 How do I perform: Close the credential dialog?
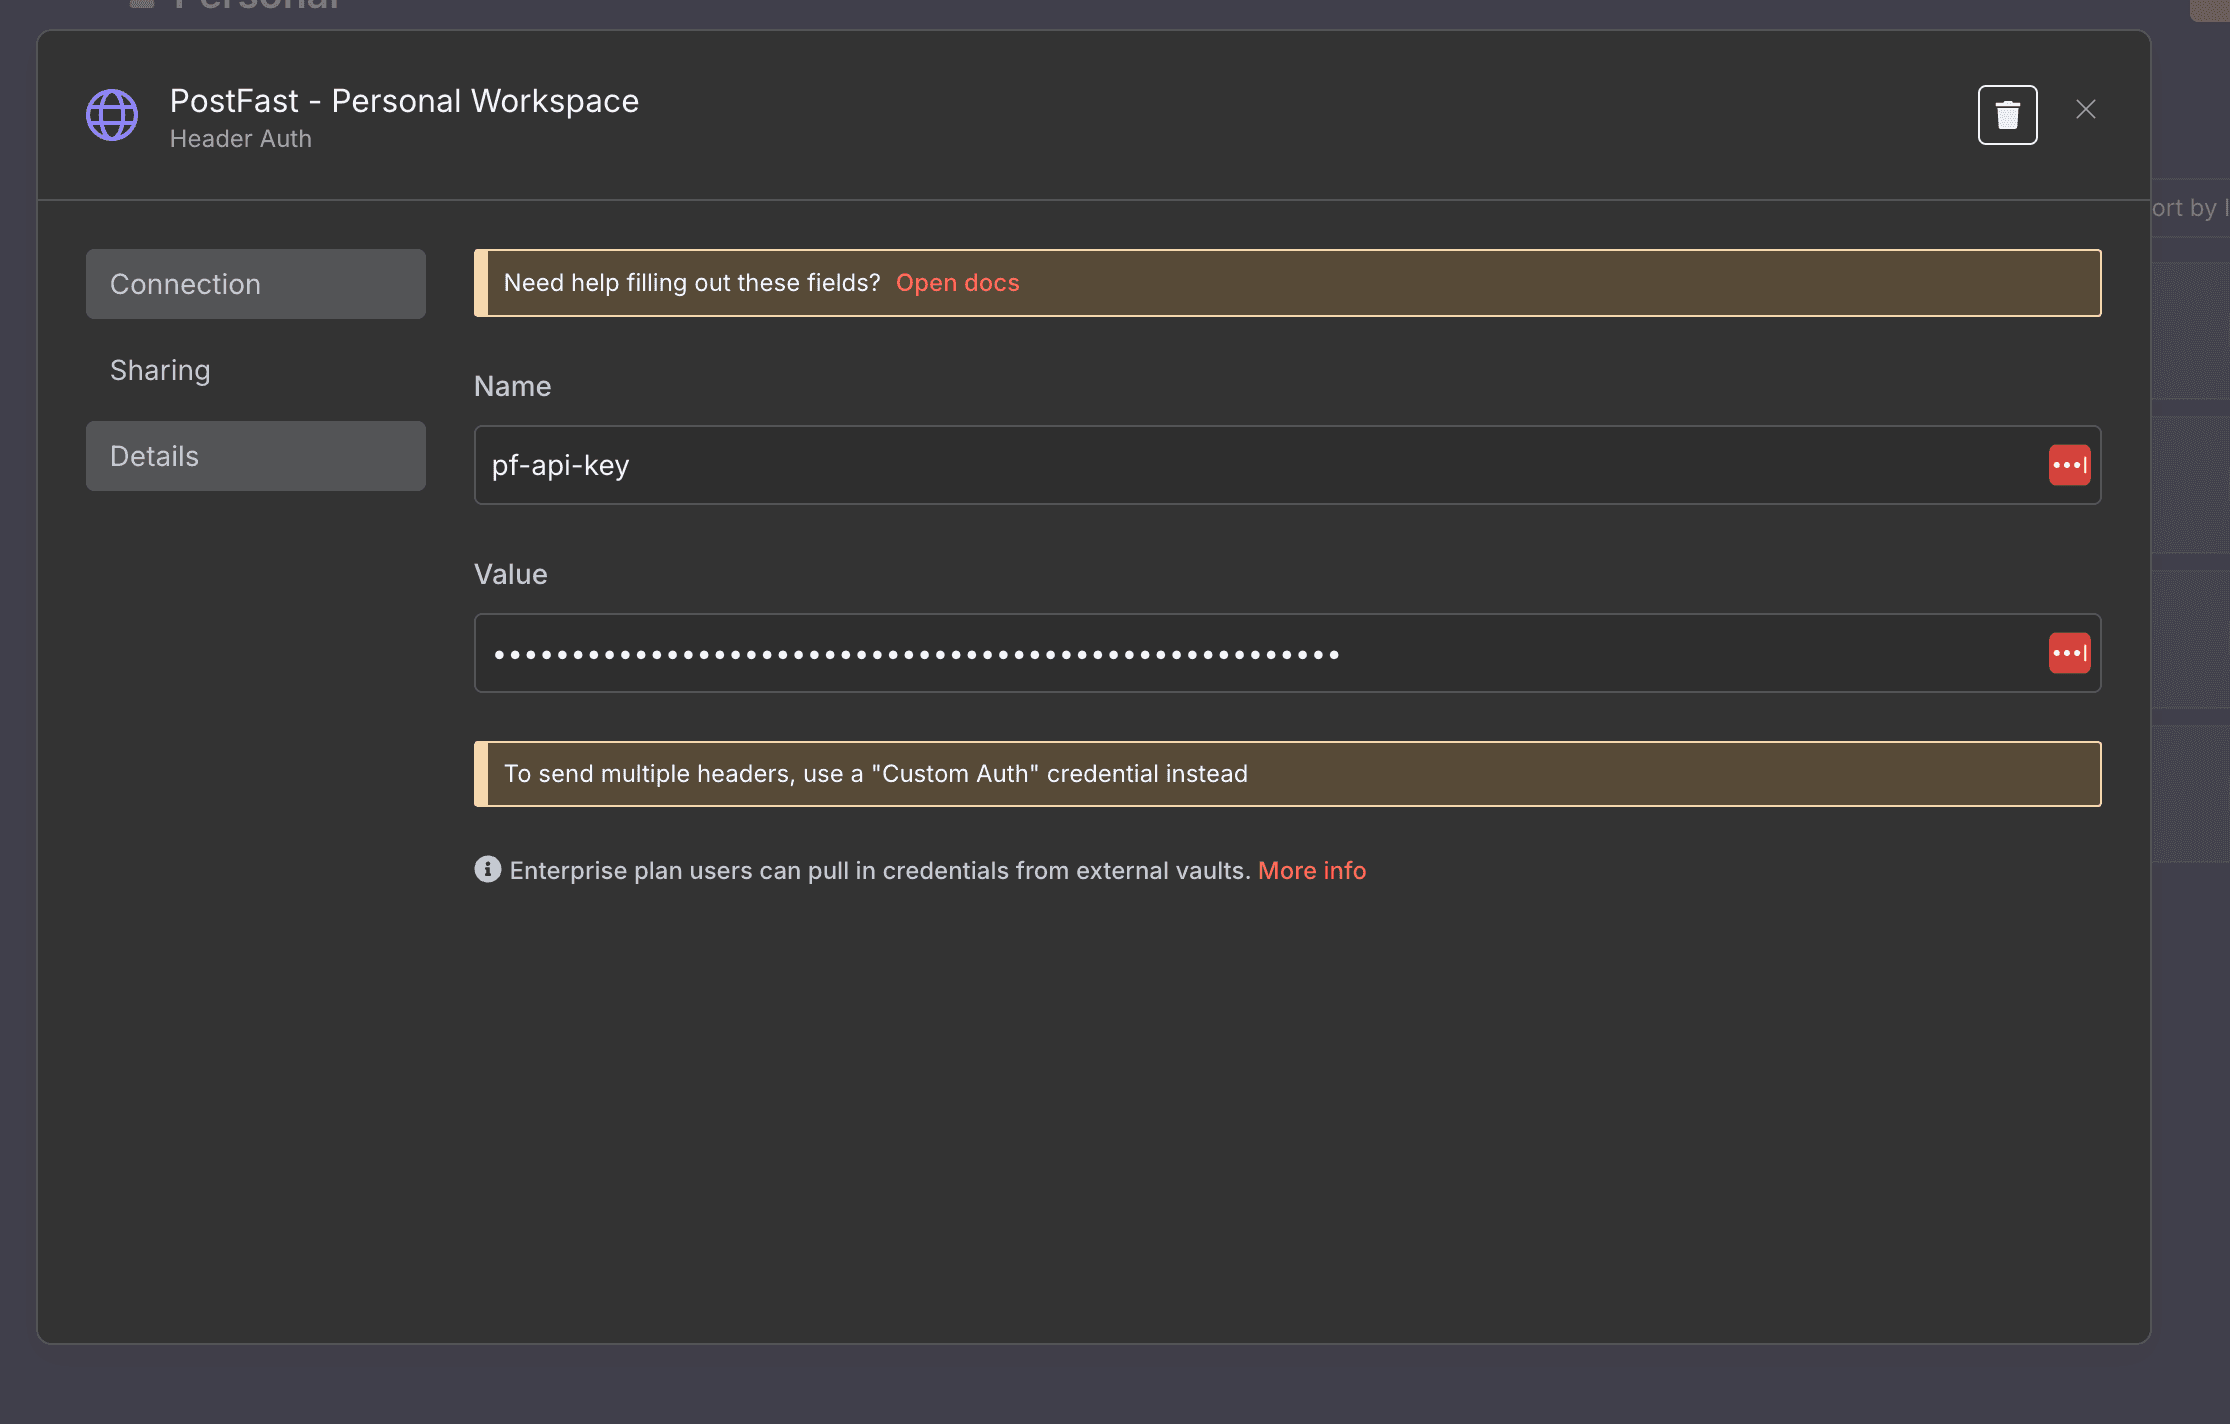2085,109
